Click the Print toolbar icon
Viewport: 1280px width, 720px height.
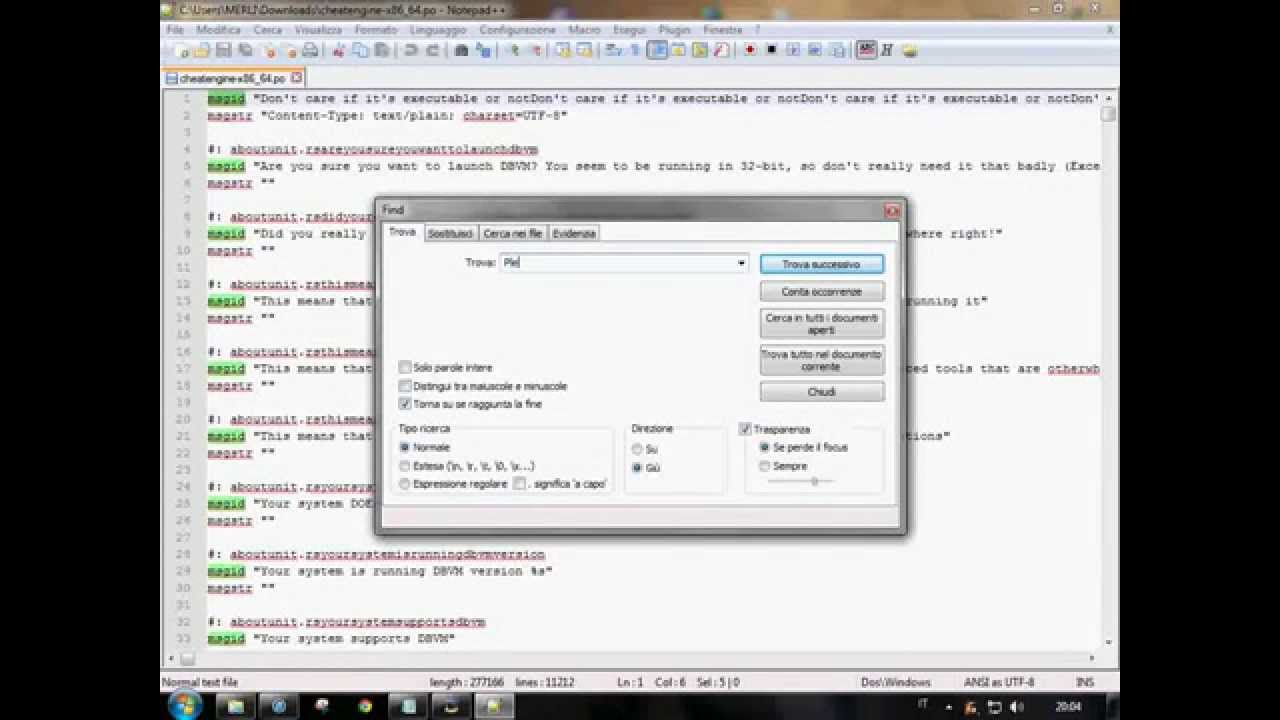pos(310,50)
